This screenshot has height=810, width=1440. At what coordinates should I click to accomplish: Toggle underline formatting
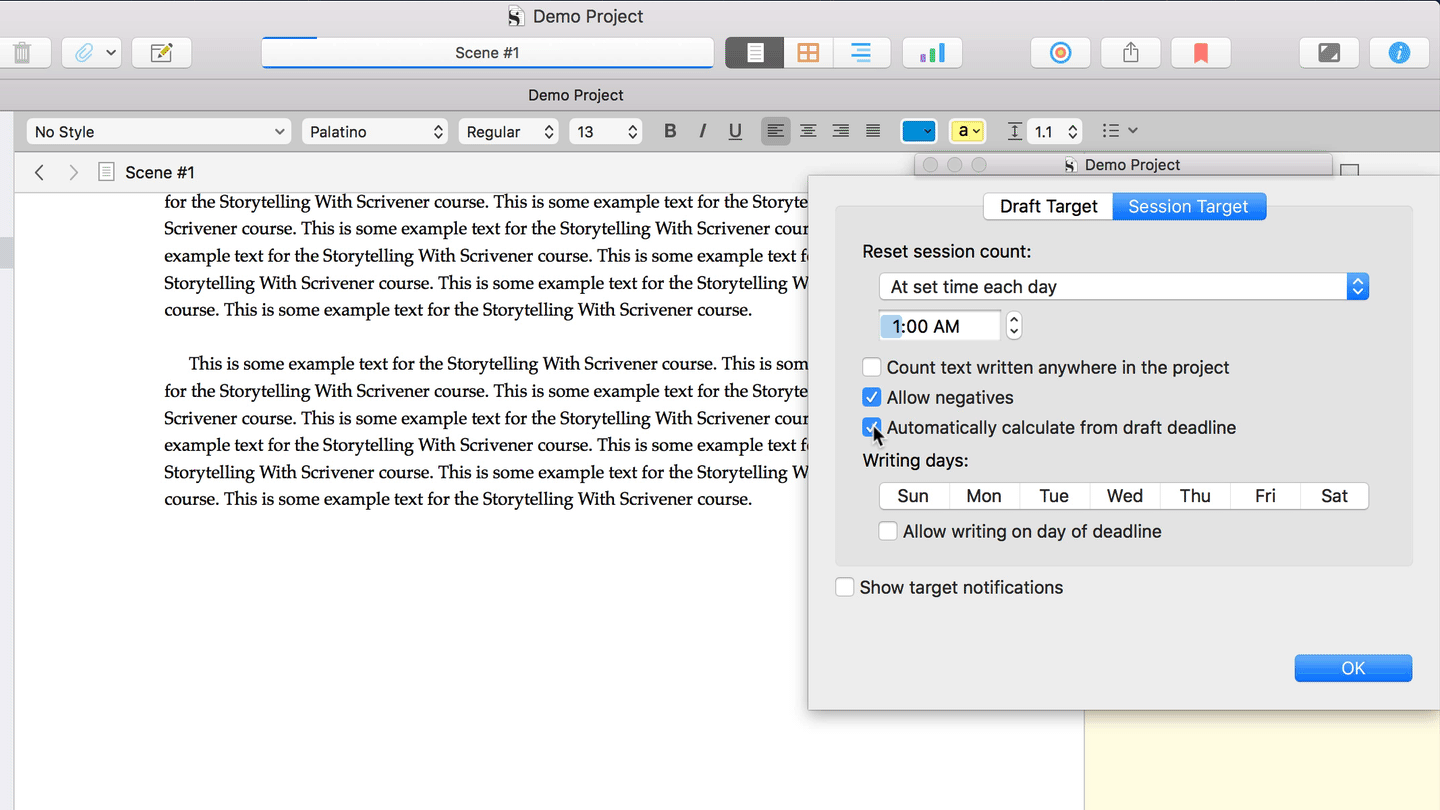click(x=735, y=131)
